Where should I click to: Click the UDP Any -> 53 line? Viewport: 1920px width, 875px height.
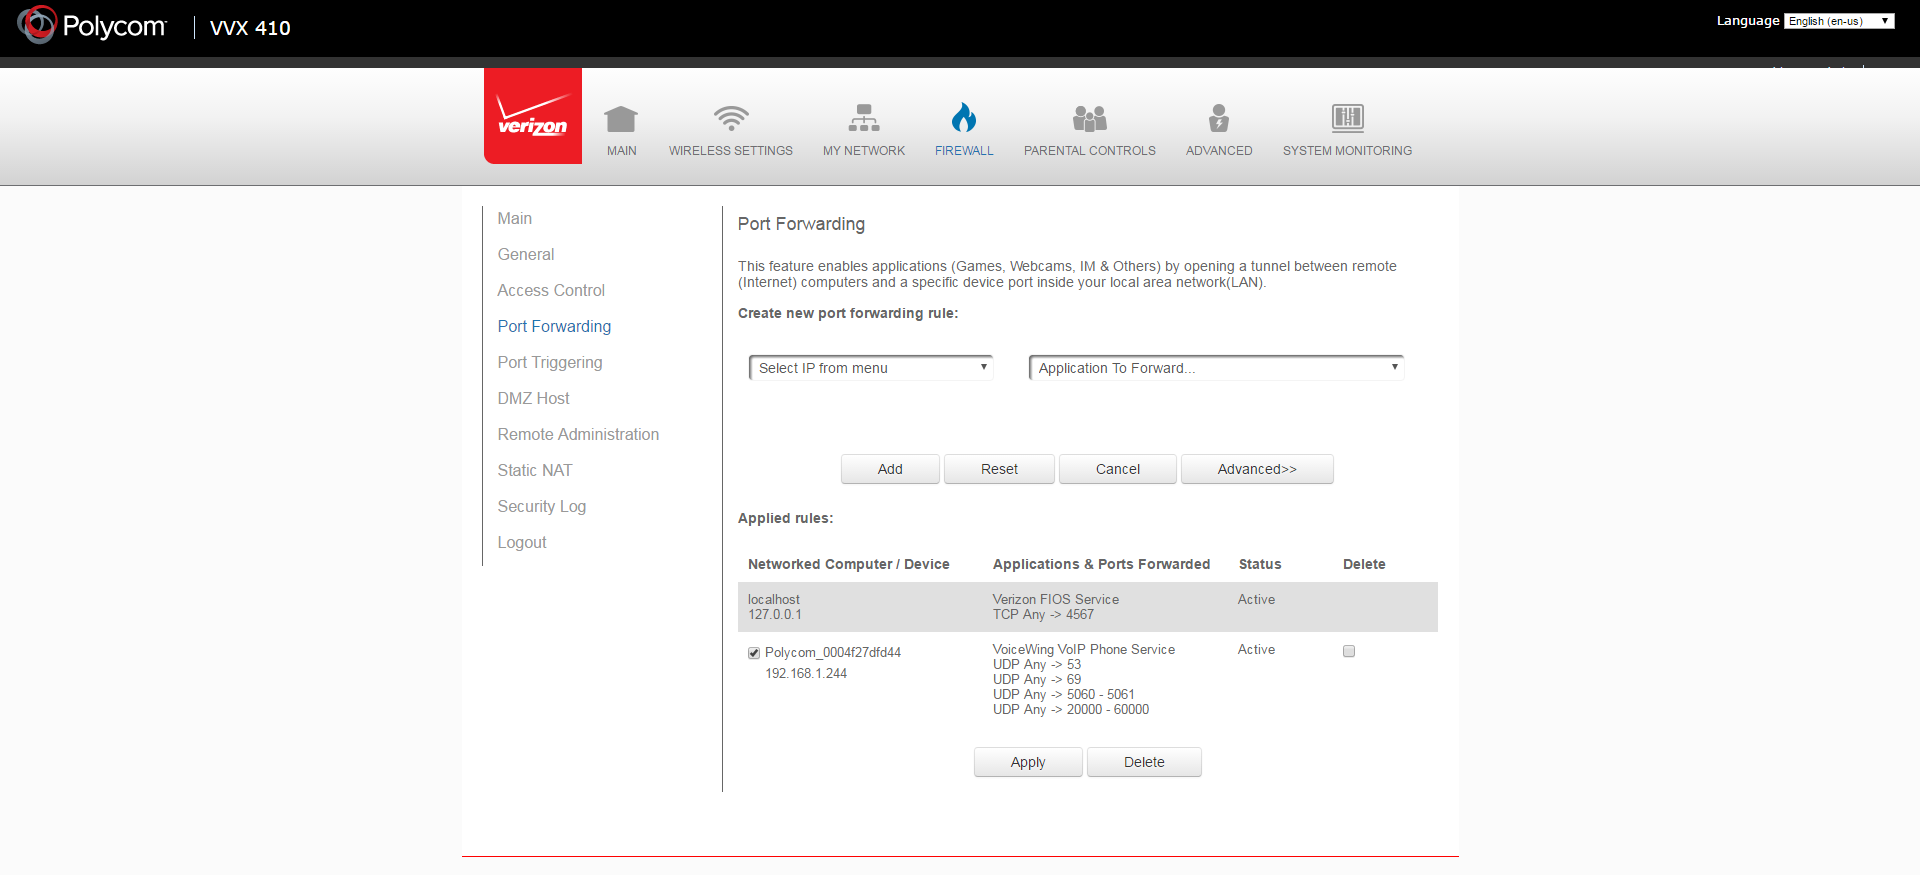click(1037, 664)
